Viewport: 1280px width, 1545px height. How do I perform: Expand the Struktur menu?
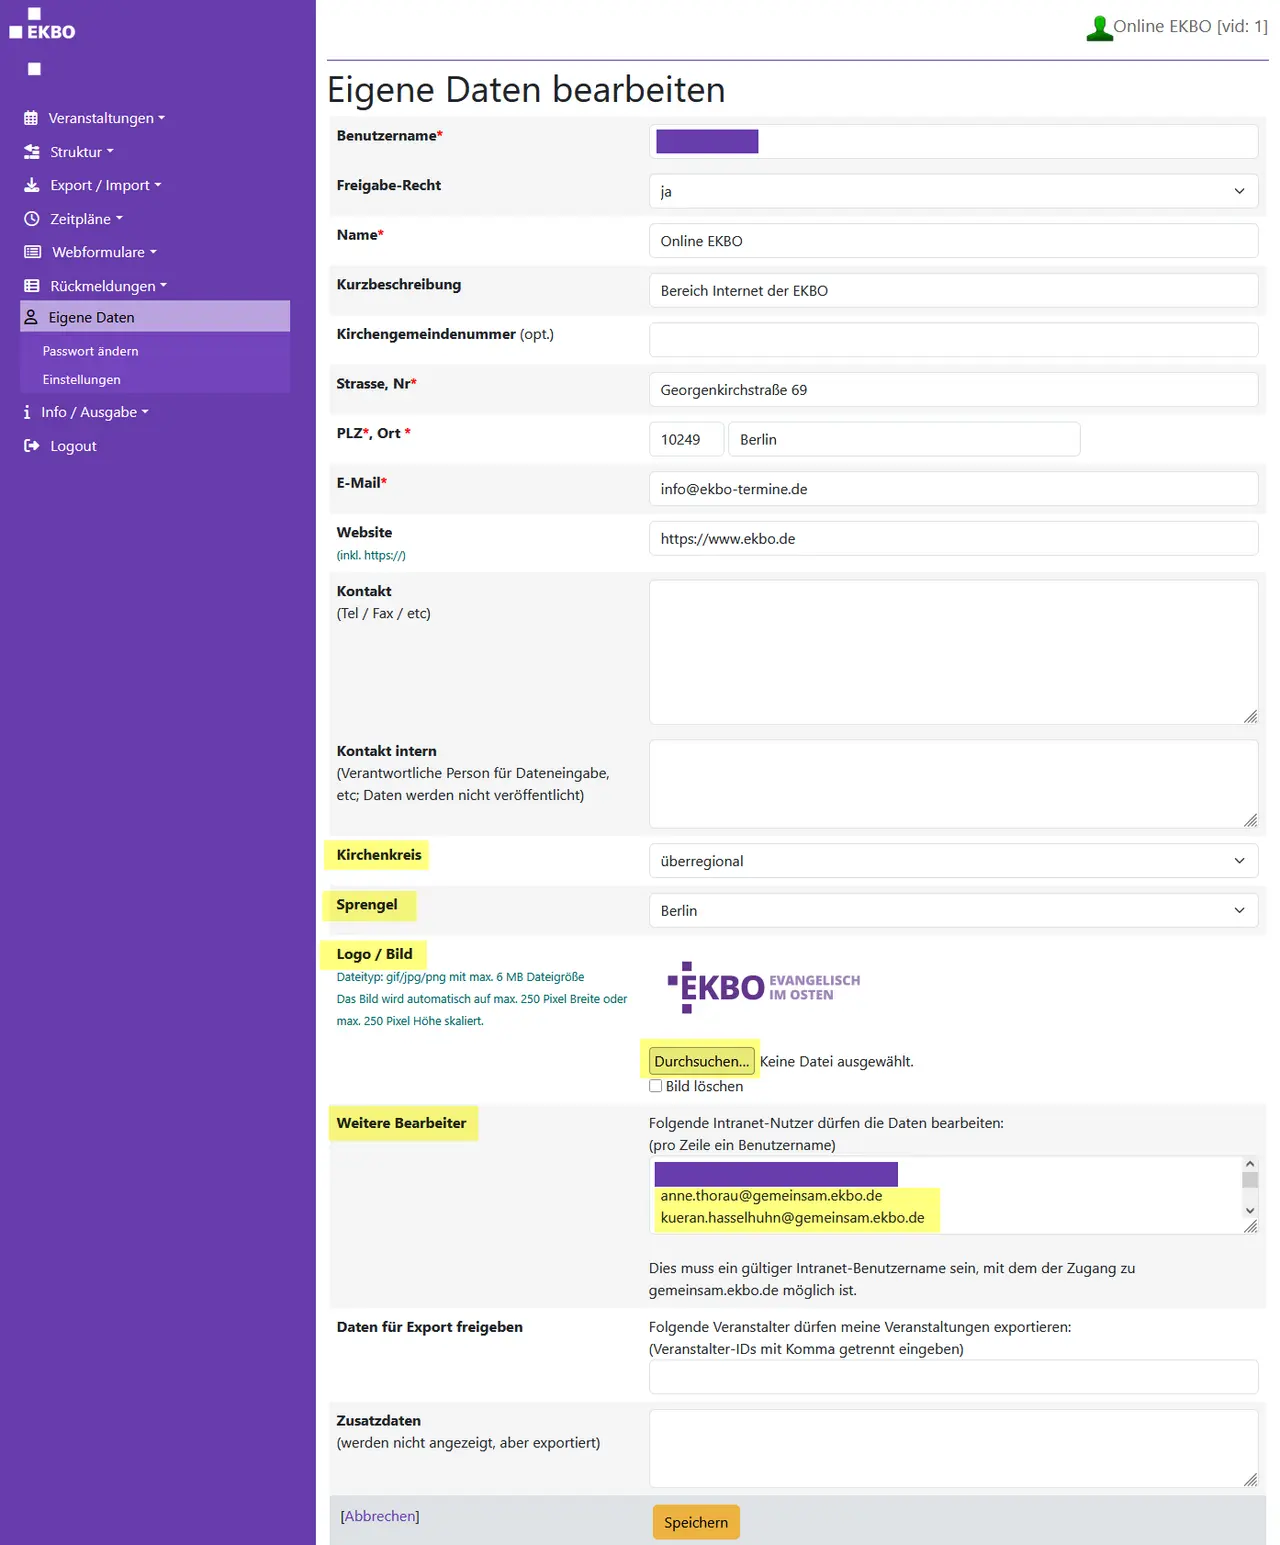coord(82,152)
